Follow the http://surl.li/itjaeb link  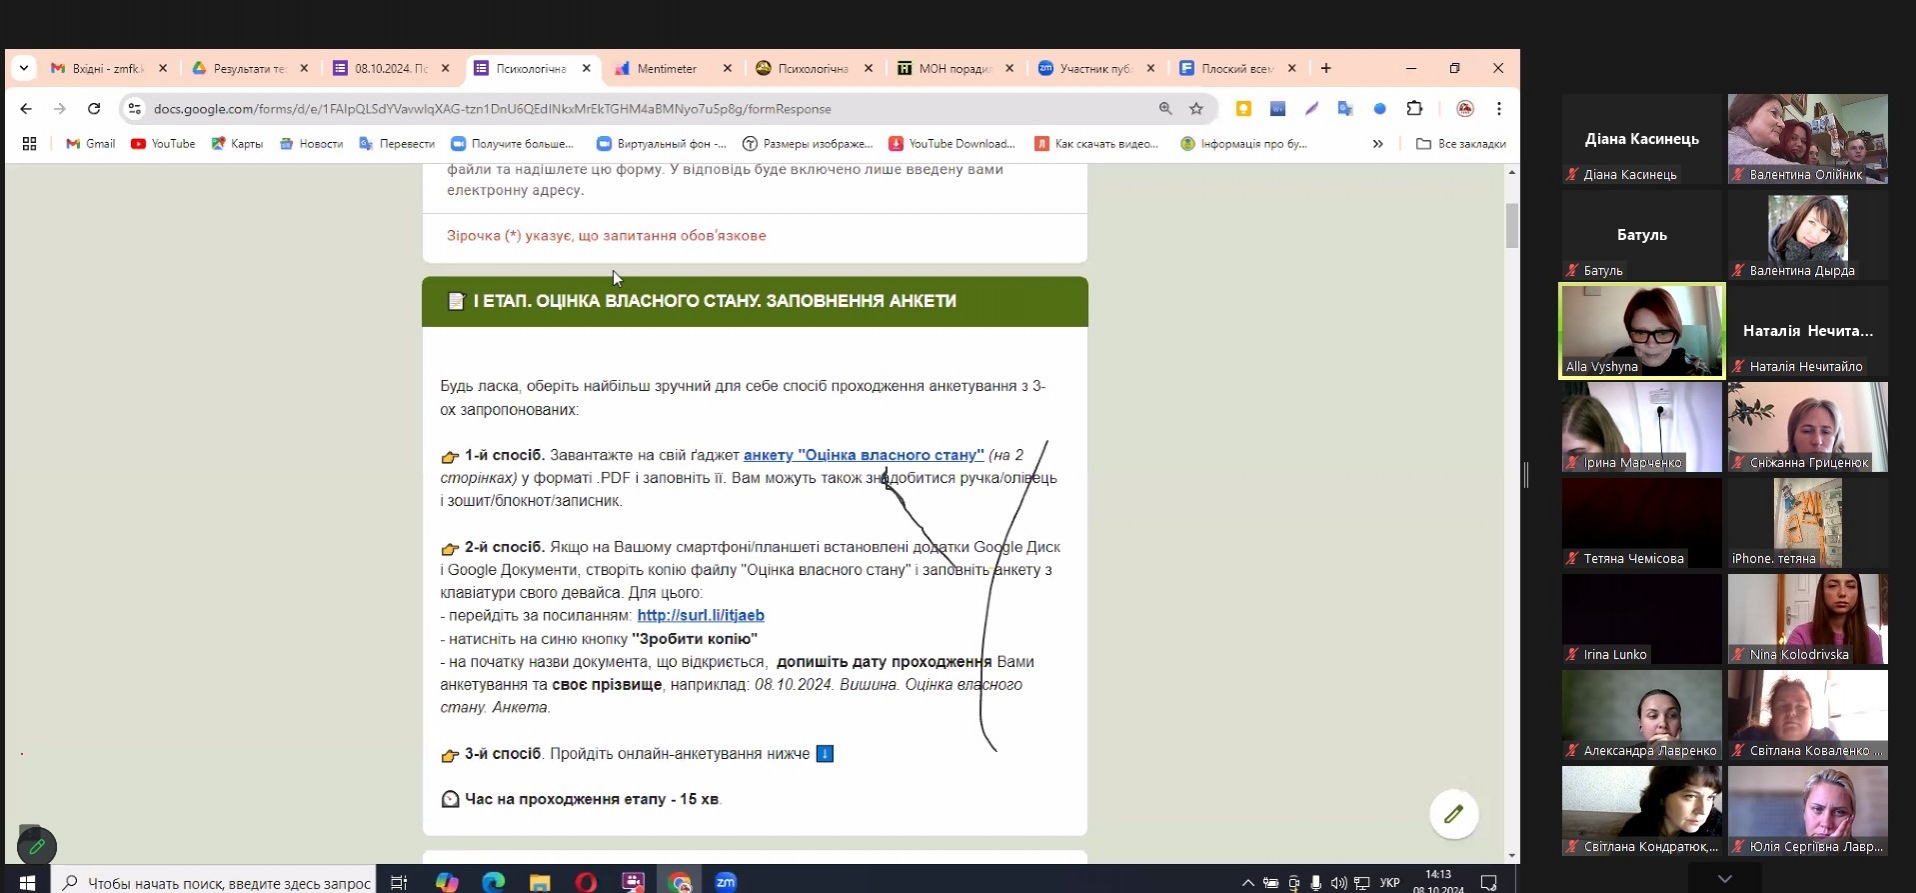[700, 616]
